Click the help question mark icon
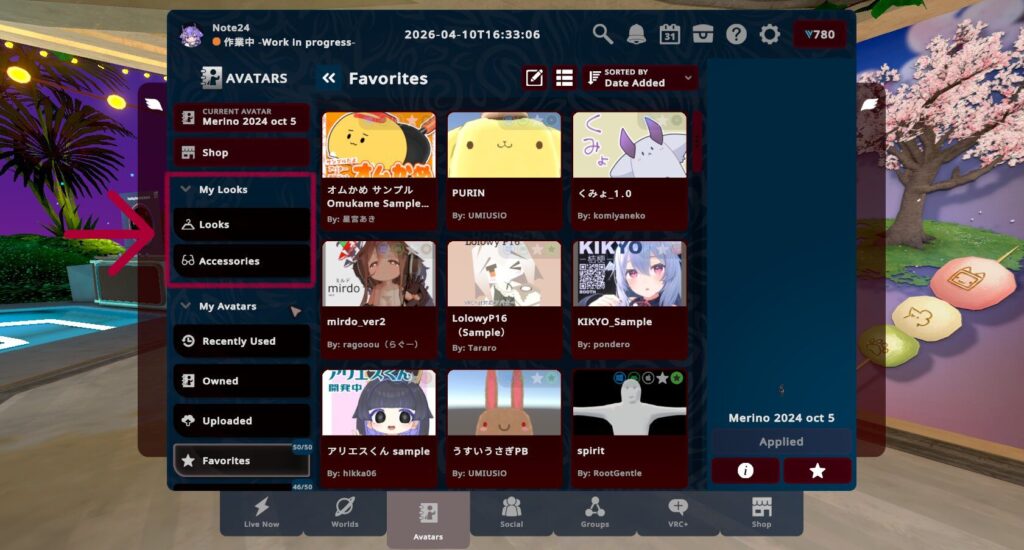The width and height of the screenshot is (1024, 550). 736,34
